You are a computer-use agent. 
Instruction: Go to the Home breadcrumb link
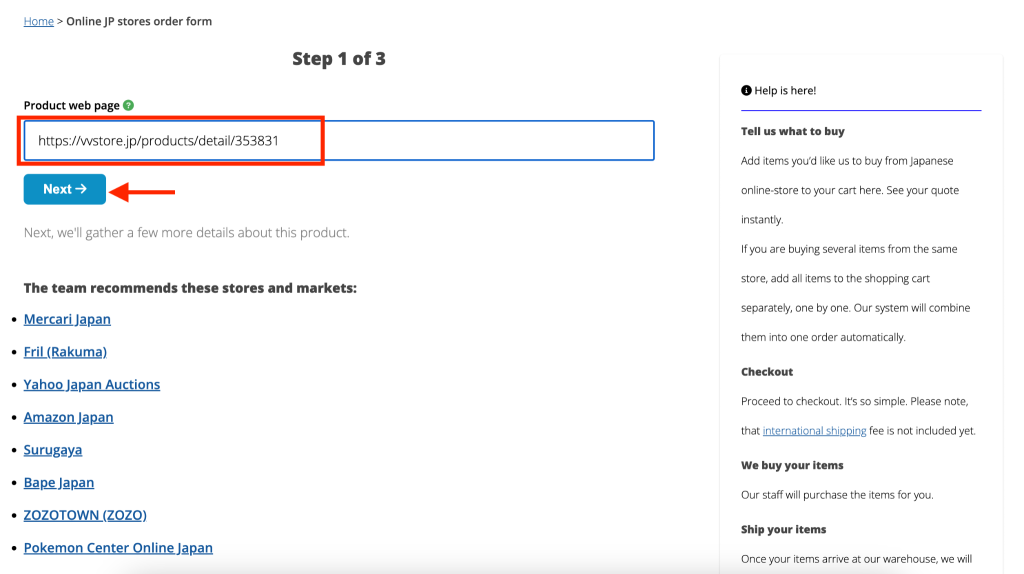[x=39, y=21]
